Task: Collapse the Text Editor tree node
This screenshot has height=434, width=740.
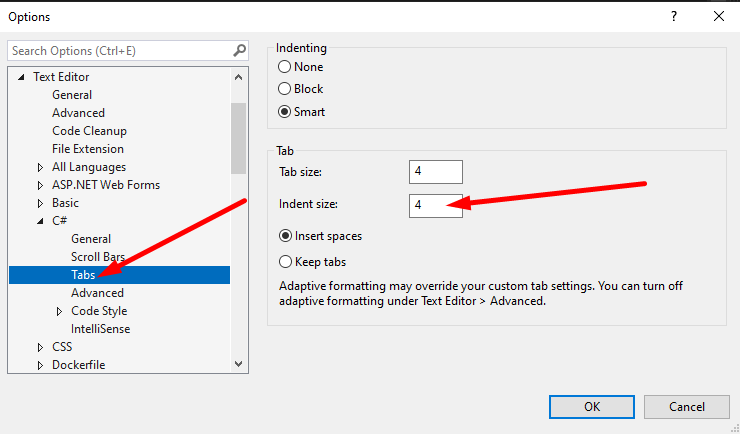Action: click(x=21, y=77)
